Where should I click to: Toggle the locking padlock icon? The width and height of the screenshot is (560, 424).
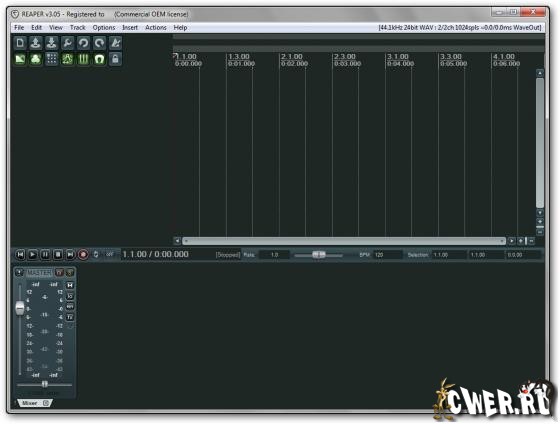[x=115, y=59]
